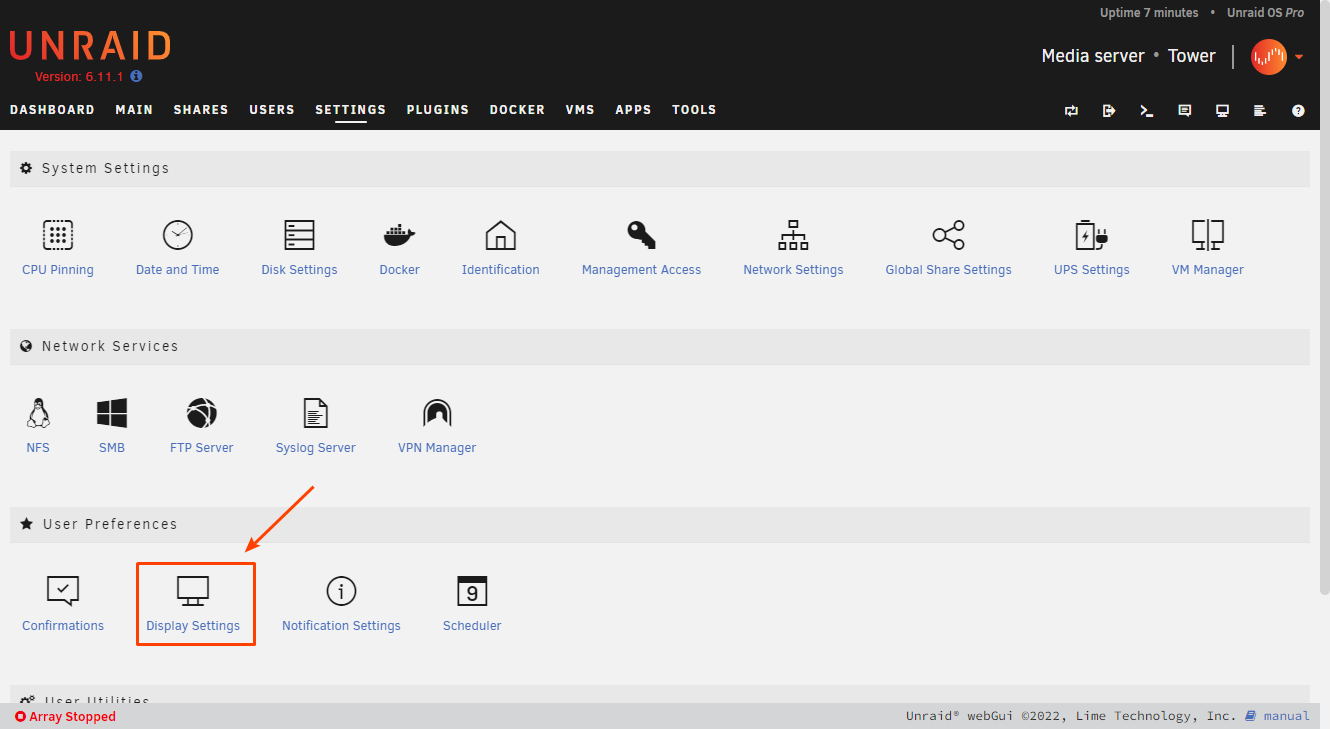Click the help question mark icon in the navbar
The height and width of the screenshot is (729, 1330).
point(1298,110)
